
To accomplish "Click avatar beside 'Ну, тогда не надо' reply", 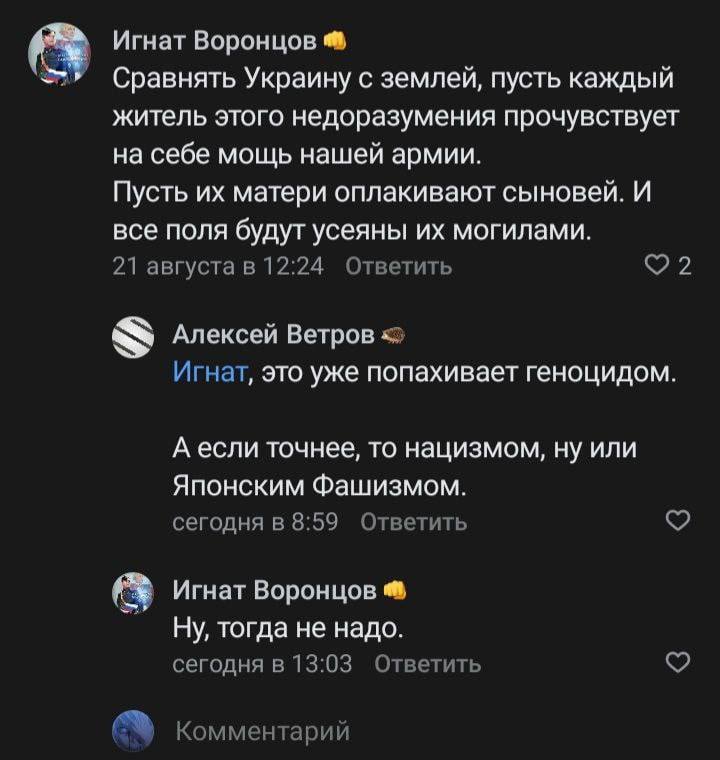I will point(131,592).
